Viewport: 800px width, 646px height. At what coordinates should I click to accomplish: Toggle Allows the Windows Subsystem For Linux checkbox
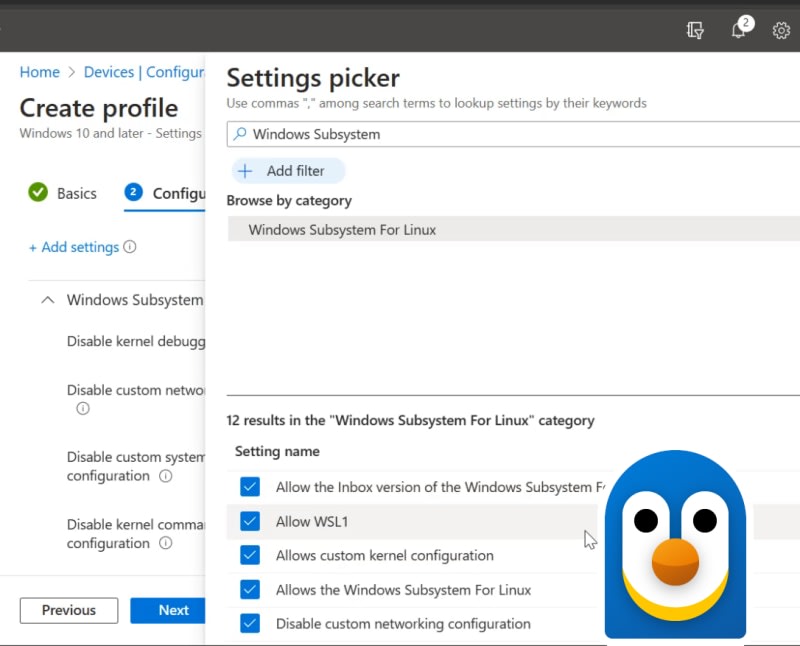tap(250, 589)
